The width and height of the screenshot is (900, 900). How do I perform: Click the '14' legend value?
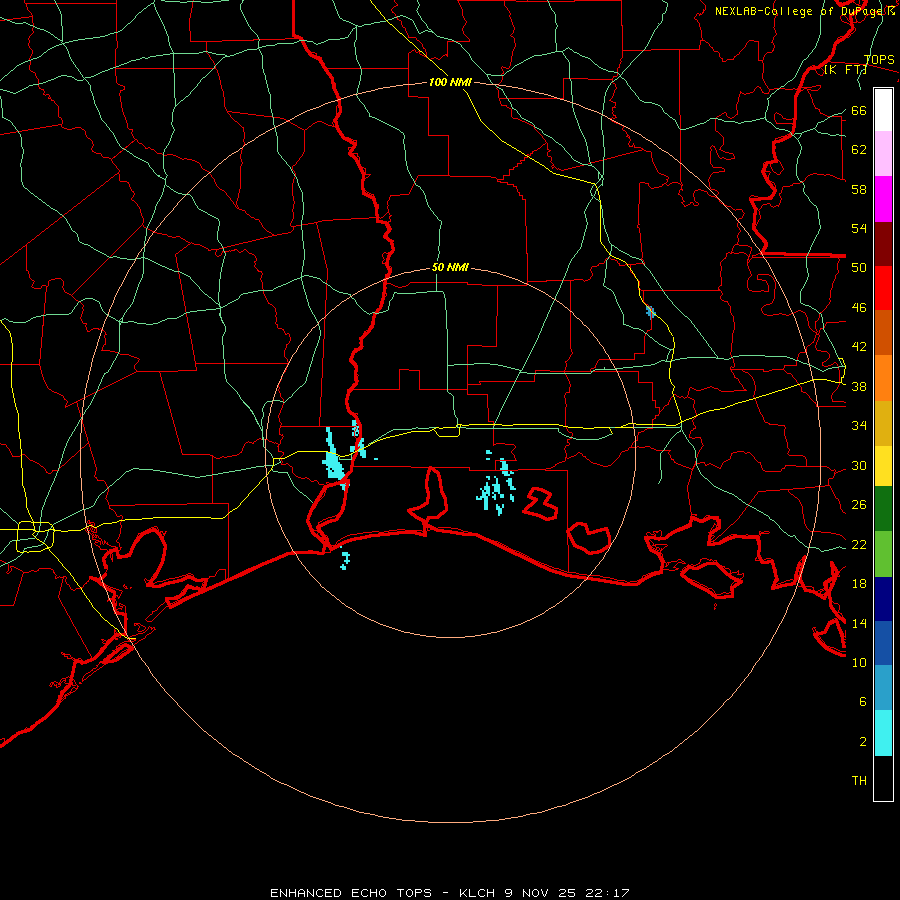(x=859, y=623)
